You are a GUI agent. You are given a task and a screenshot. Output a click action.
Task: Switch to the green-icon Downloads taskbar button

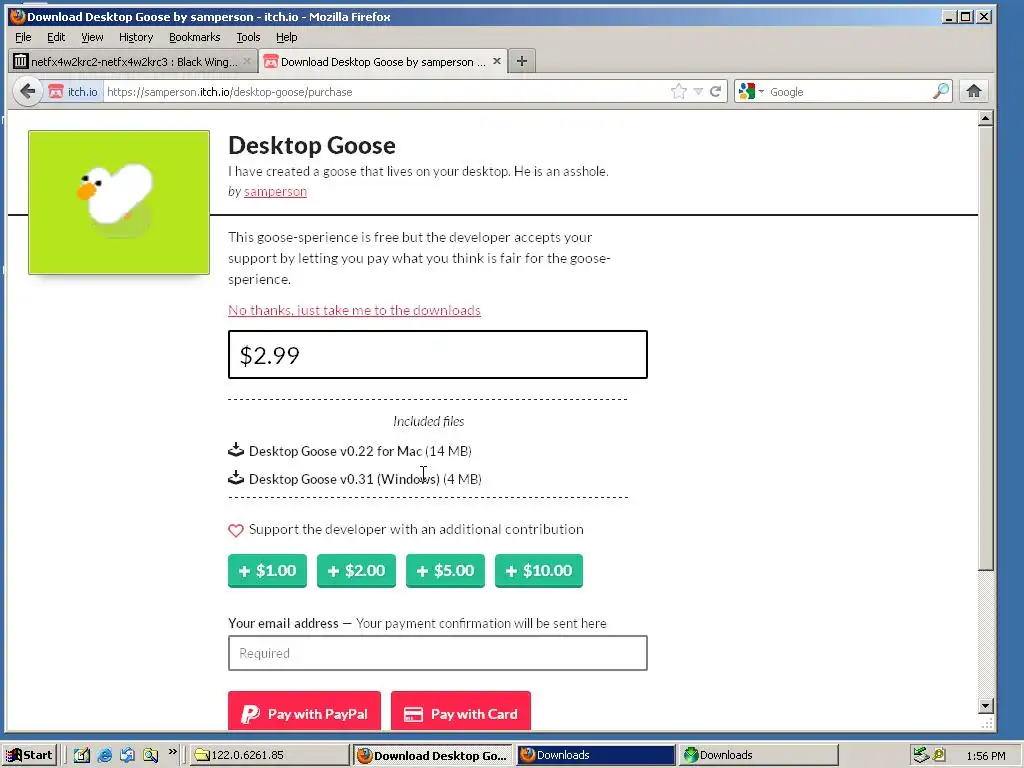[x=759, y=755]
